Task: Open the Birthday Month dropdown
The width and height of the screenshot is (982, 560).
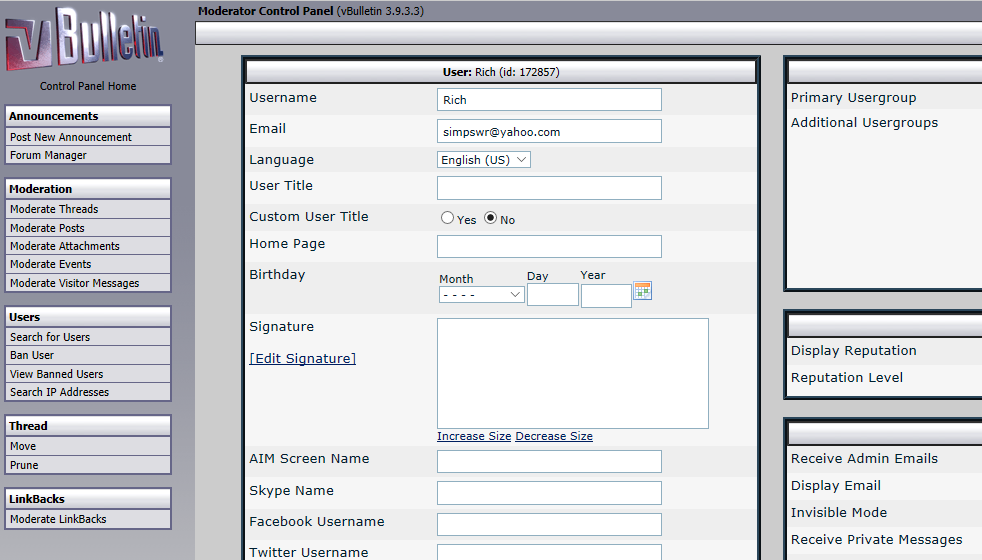Action: pos(481,295)
